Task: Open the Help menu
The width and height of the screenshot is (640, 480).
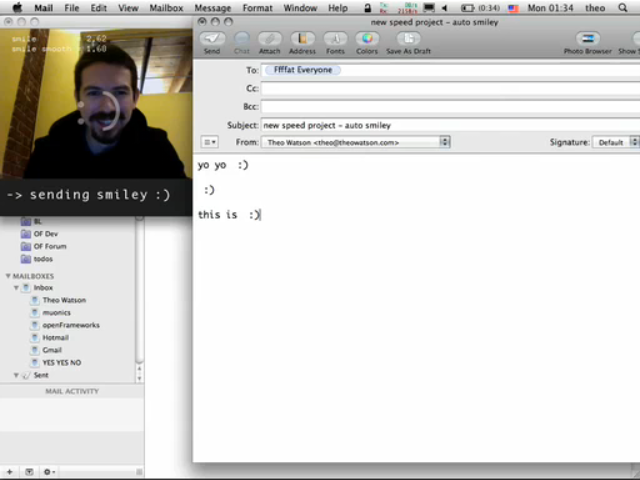Action: 338,8
